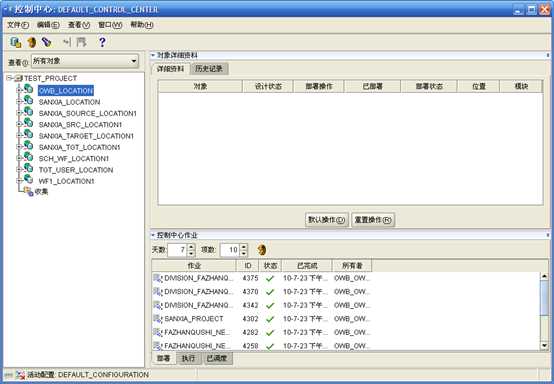Sort jobs by the 已完成 column header
This screenshot has width=554, height=384.
[x=307, y=266]
